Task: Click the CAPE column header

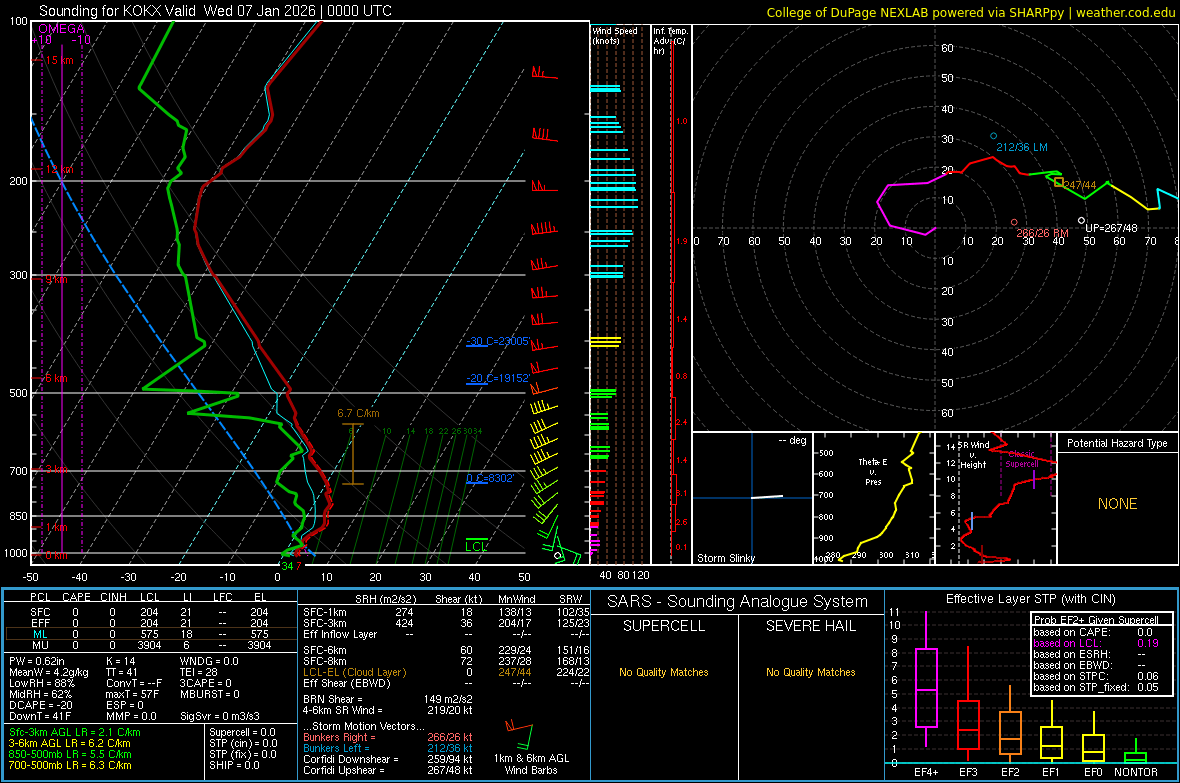Action: (x=76, y=597)
